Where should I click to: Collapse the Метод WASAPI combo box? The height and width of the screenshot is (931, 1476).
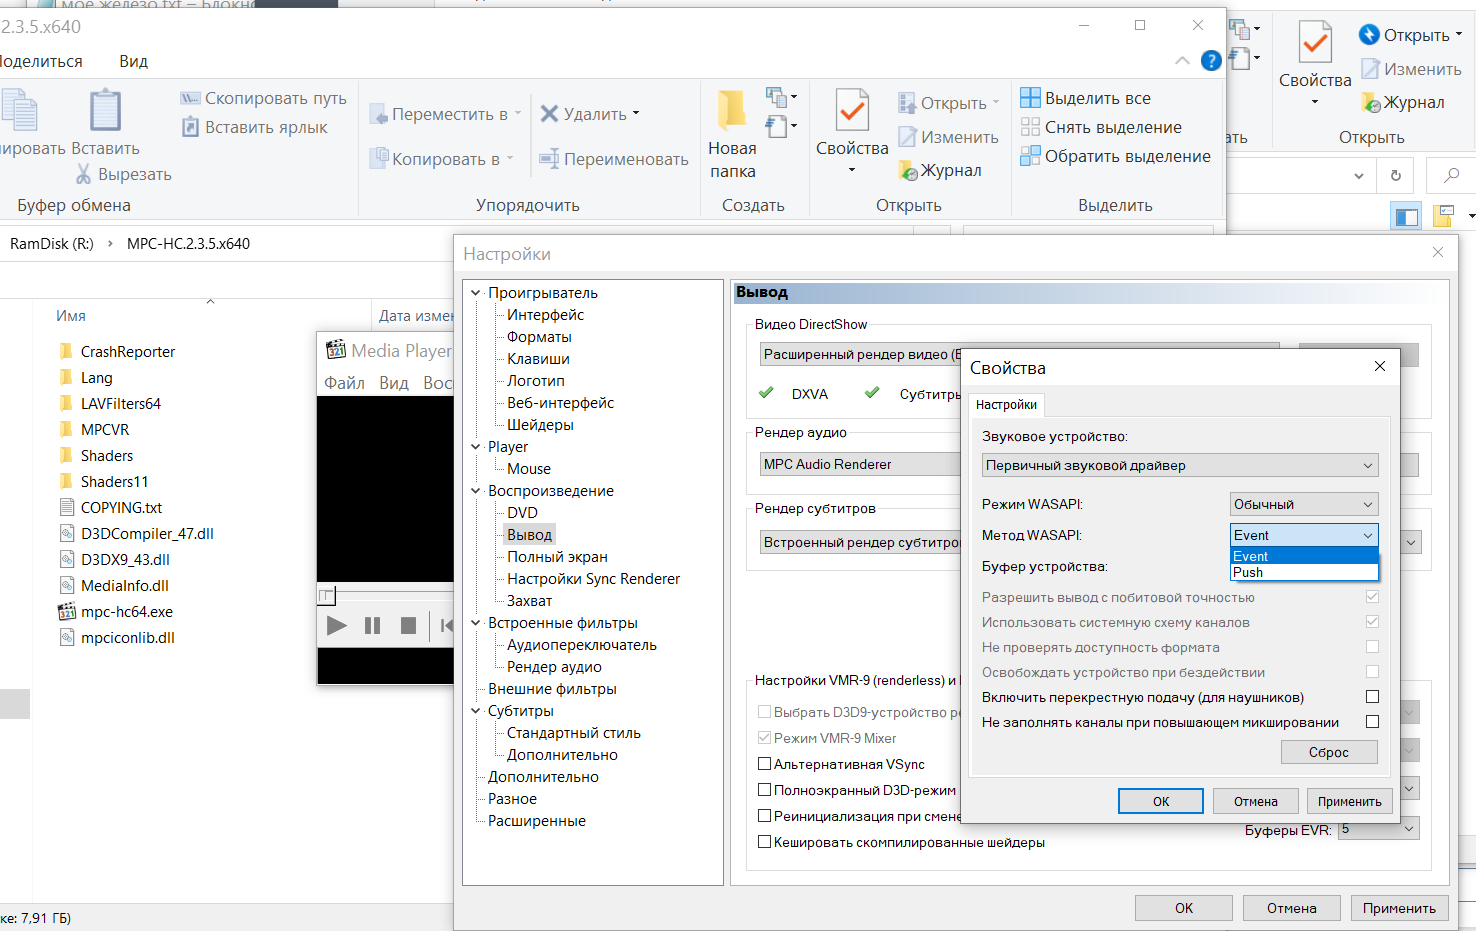click(1304, 535)
